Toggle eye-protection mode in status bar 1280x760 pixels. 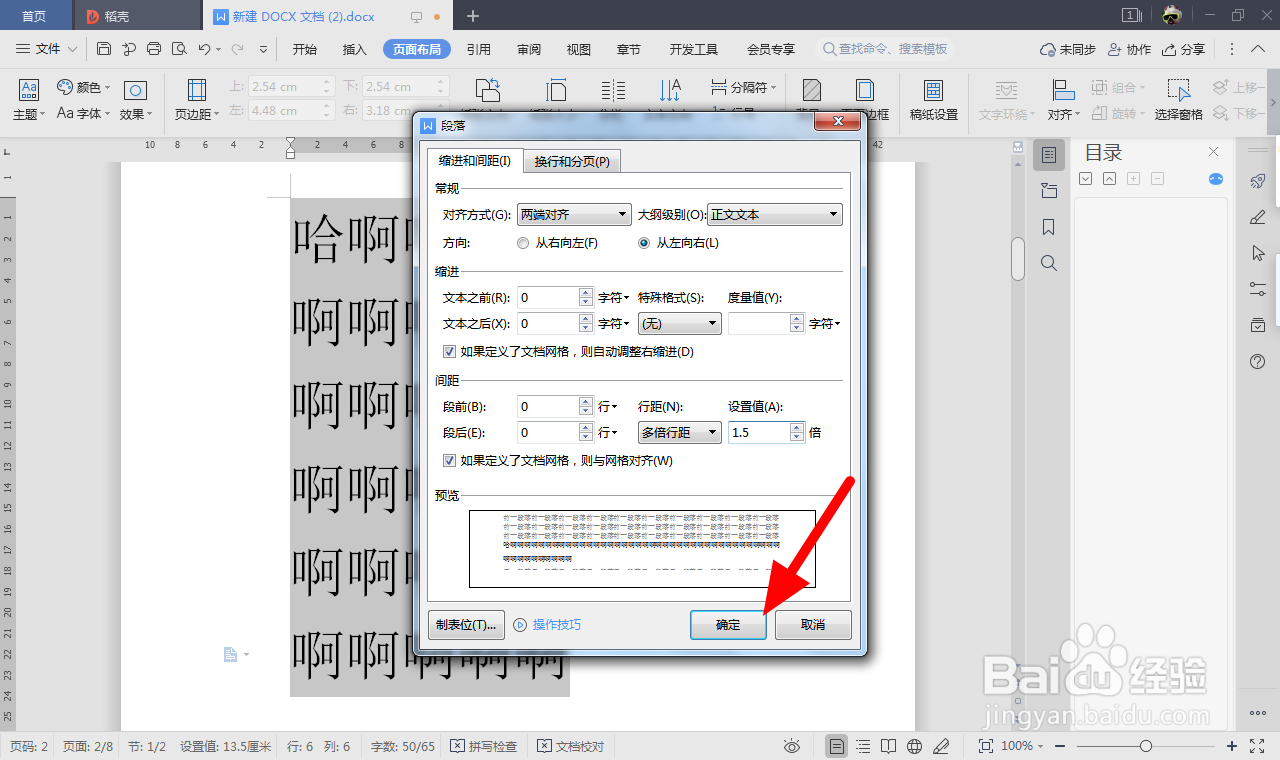(792, 745)
